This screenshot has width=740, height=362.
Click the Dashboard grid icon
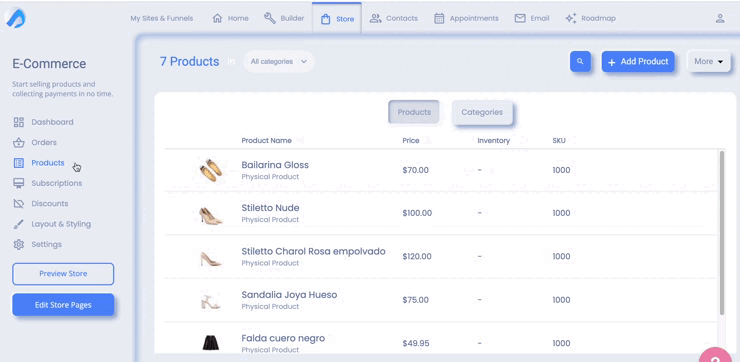pos(18,122)
